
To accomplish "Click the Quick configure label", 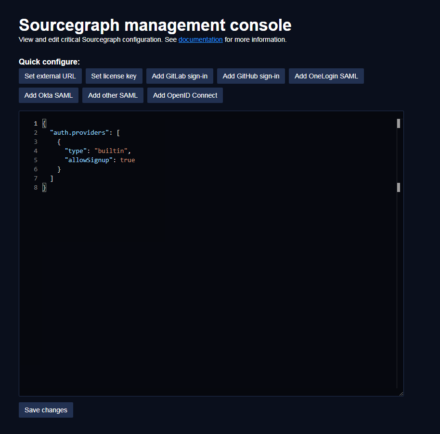I will click(x=49, y=62).
